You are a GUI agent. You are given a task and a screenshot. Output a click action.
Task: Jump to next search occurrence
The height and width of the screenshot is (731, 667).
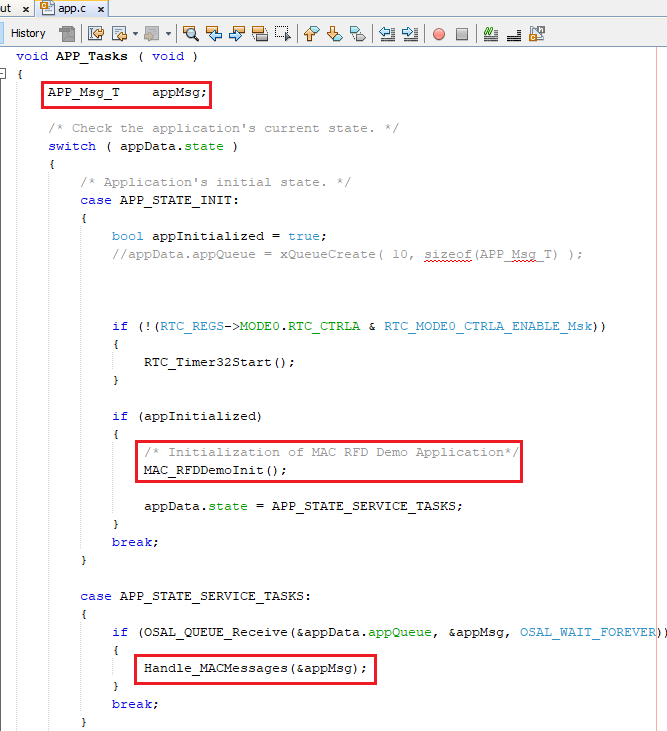[x=236, y=33]
